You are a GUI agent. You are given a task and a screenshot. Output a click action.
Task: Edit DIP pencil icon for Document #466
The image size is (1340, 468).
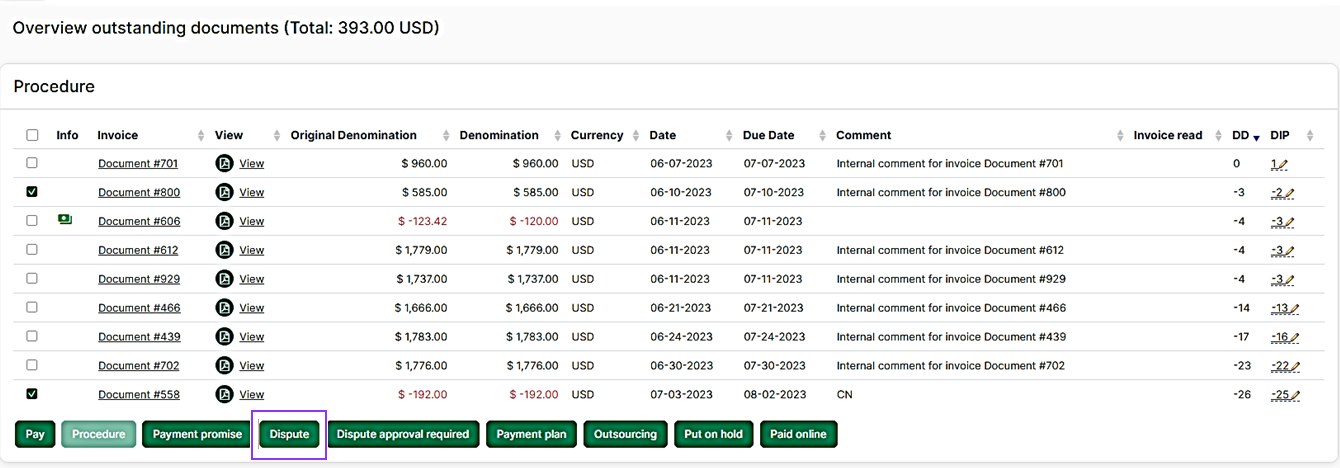coord(1295,309)
